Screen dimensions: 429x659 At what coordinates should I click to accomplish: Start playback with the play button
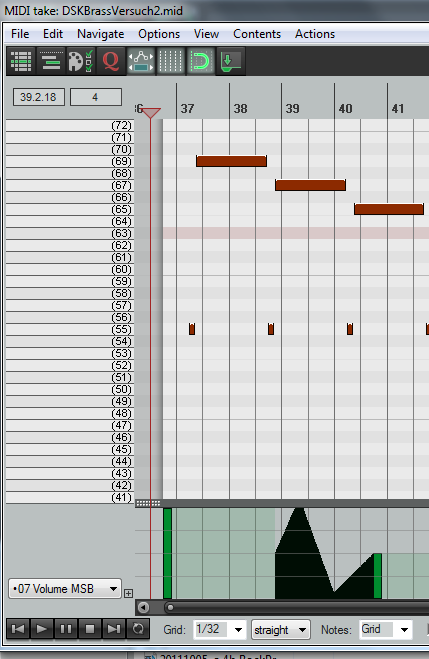pos(42,629)
